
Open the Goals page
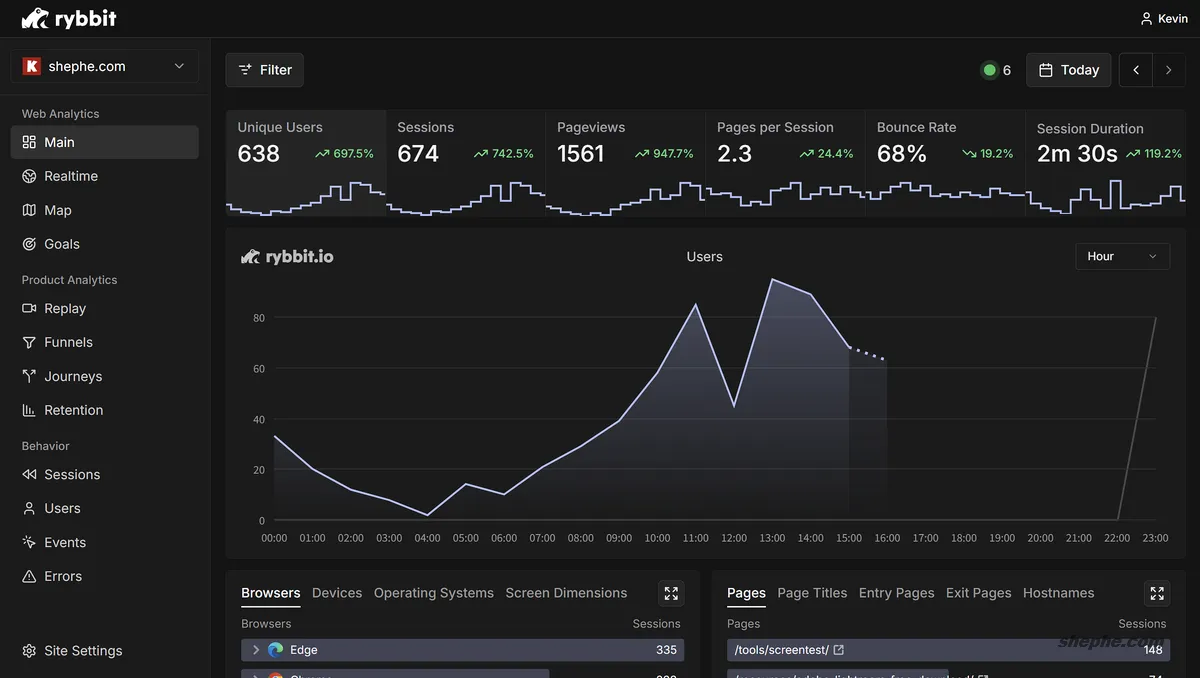pos(65,244)
